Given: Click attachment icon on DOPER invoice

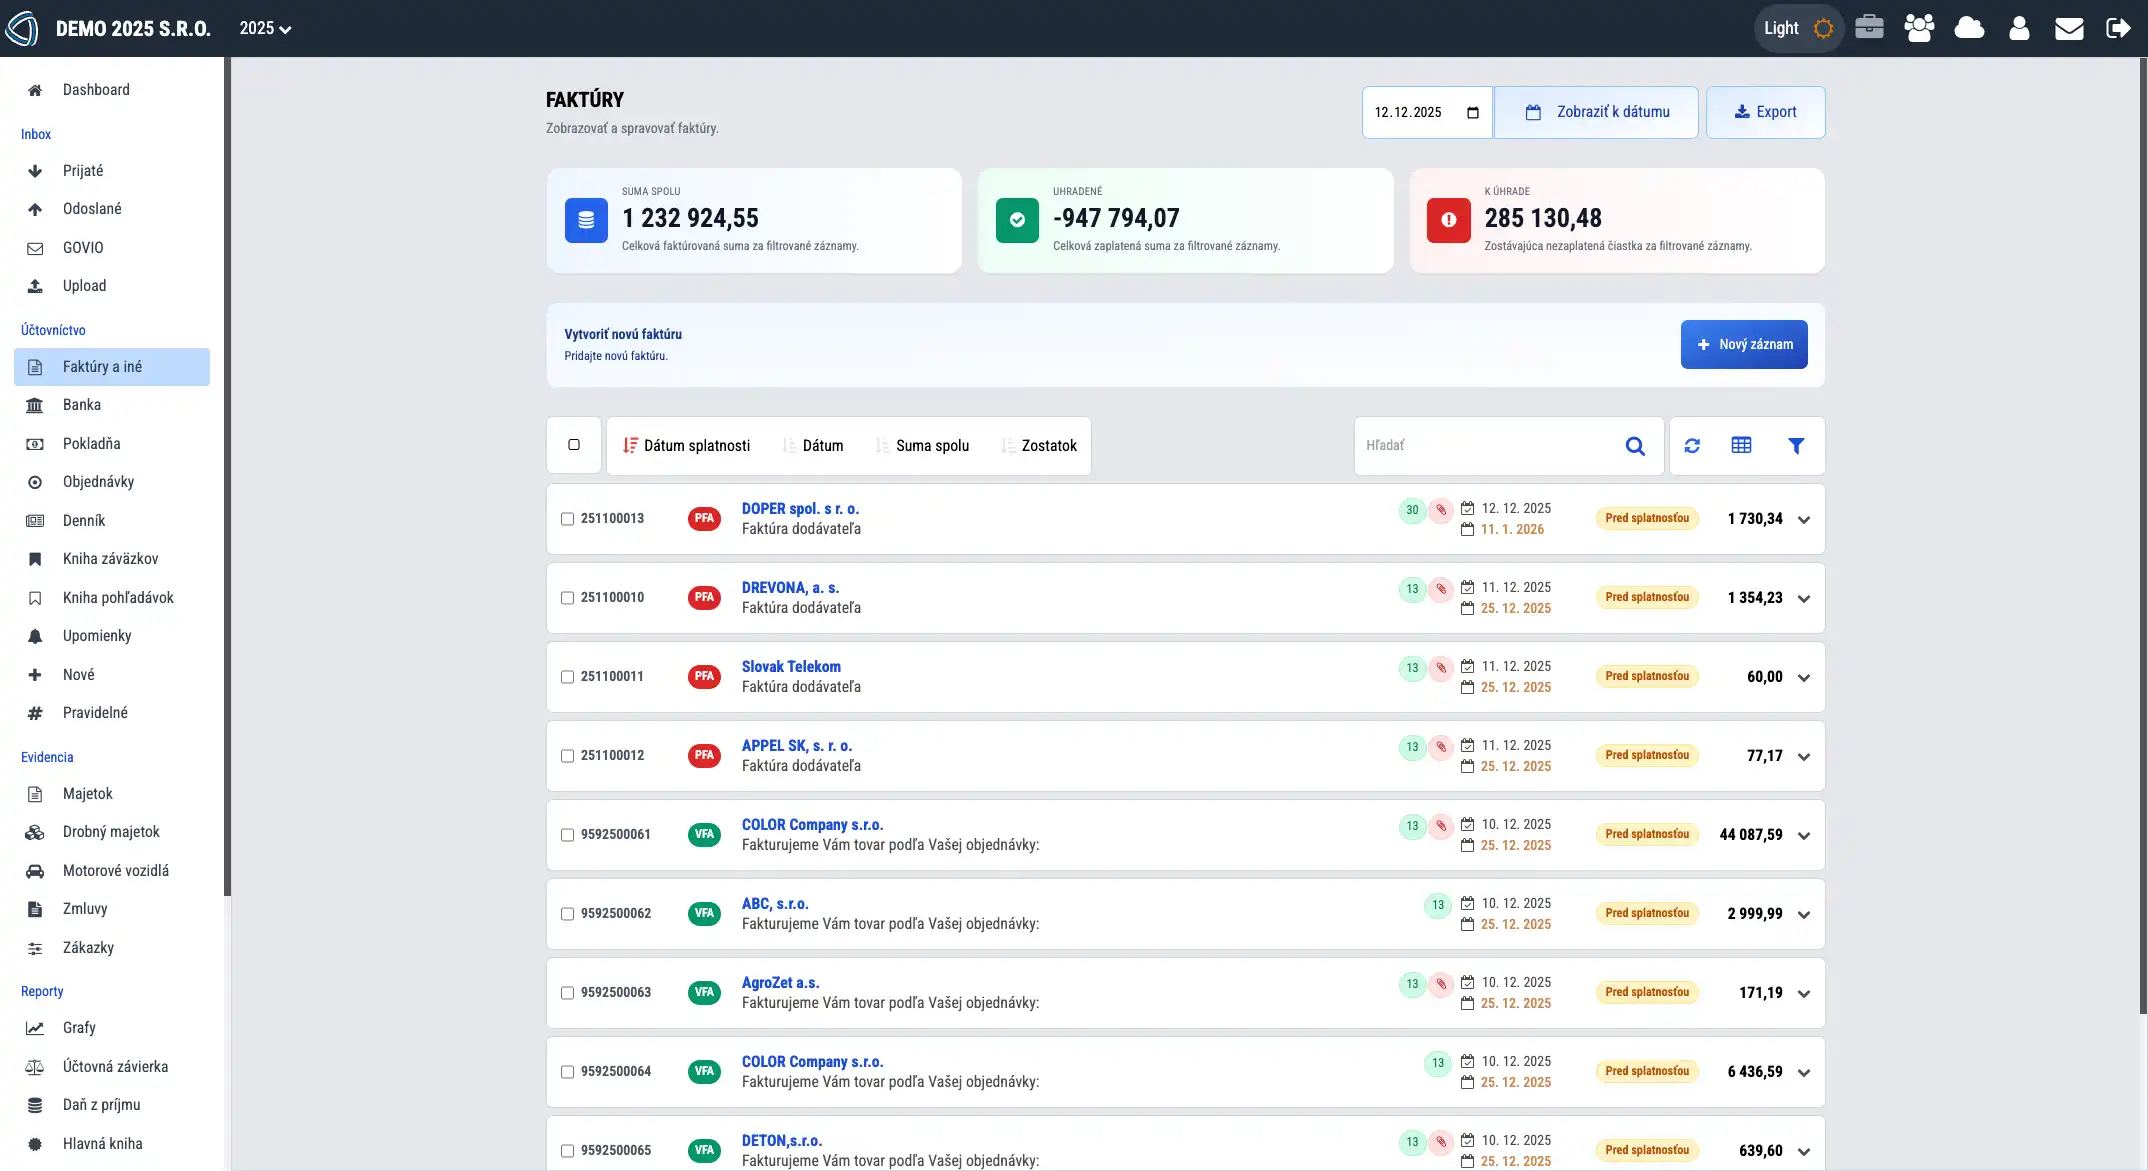Looking at the screenshot, I should tap(1441, 510).
